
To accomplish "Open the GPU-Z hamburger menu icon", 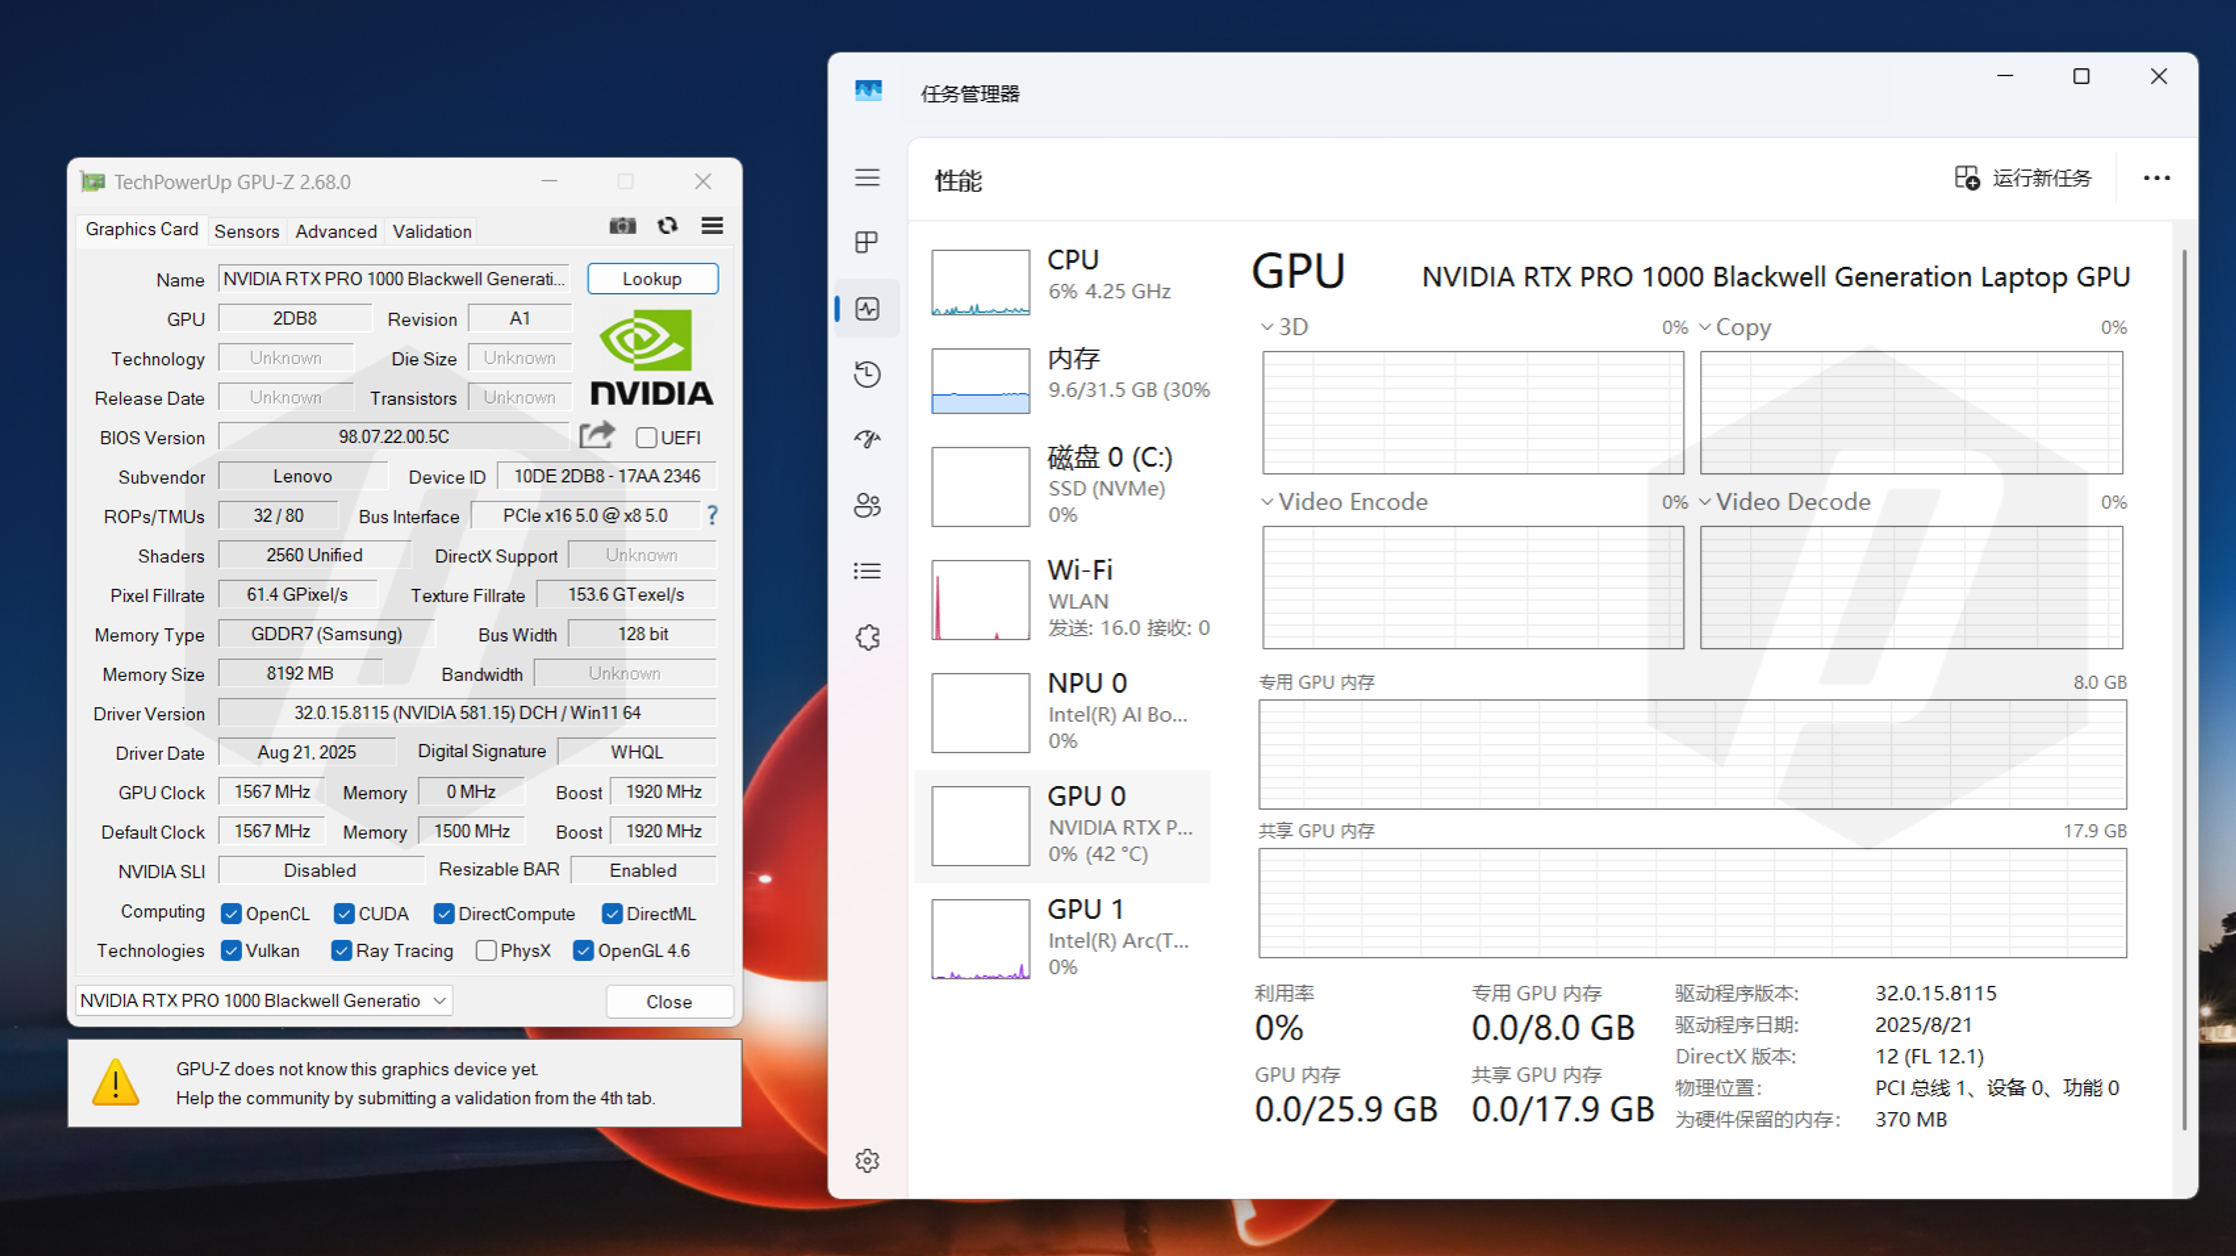I will click(x=712, y=226).
